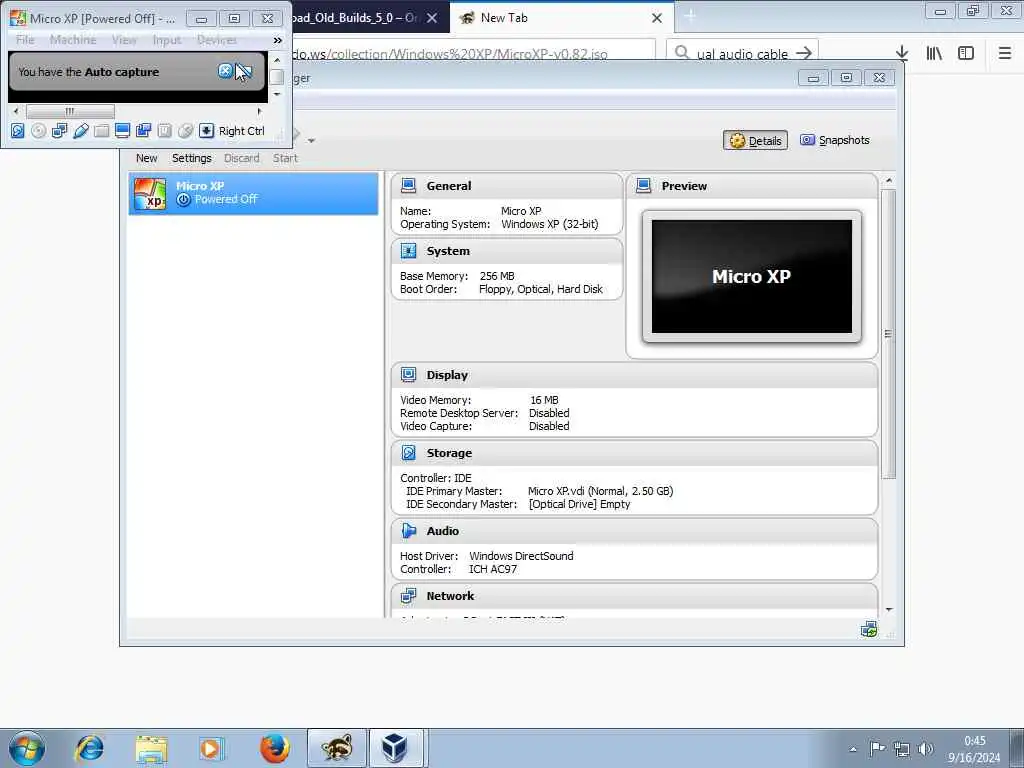Click the General section icon in the manager window
Screen dimensions: 1024x768
point(408,185)
